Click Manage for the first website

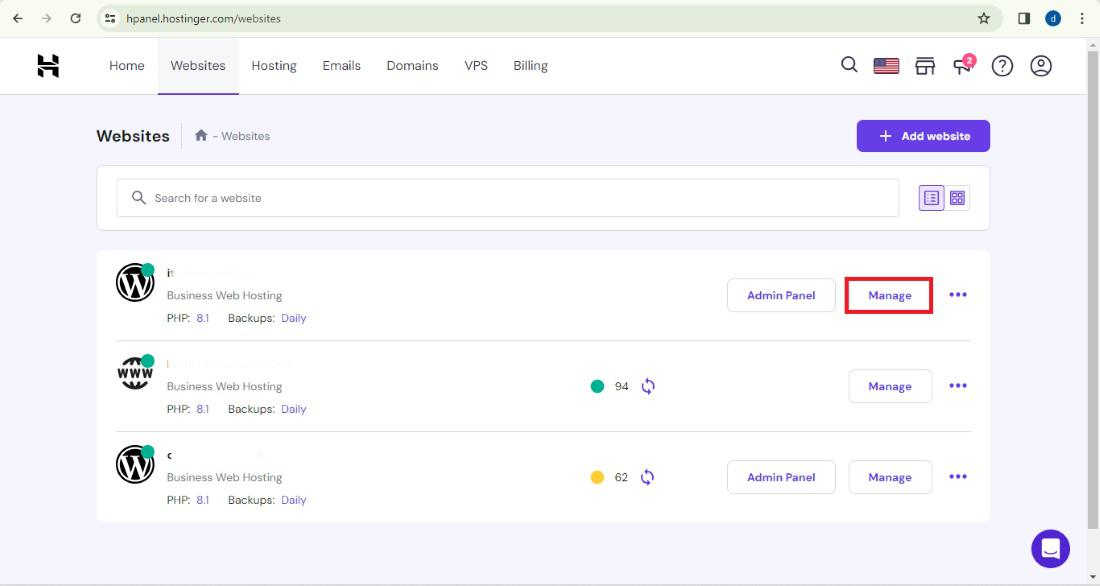(x=889, y=295)
